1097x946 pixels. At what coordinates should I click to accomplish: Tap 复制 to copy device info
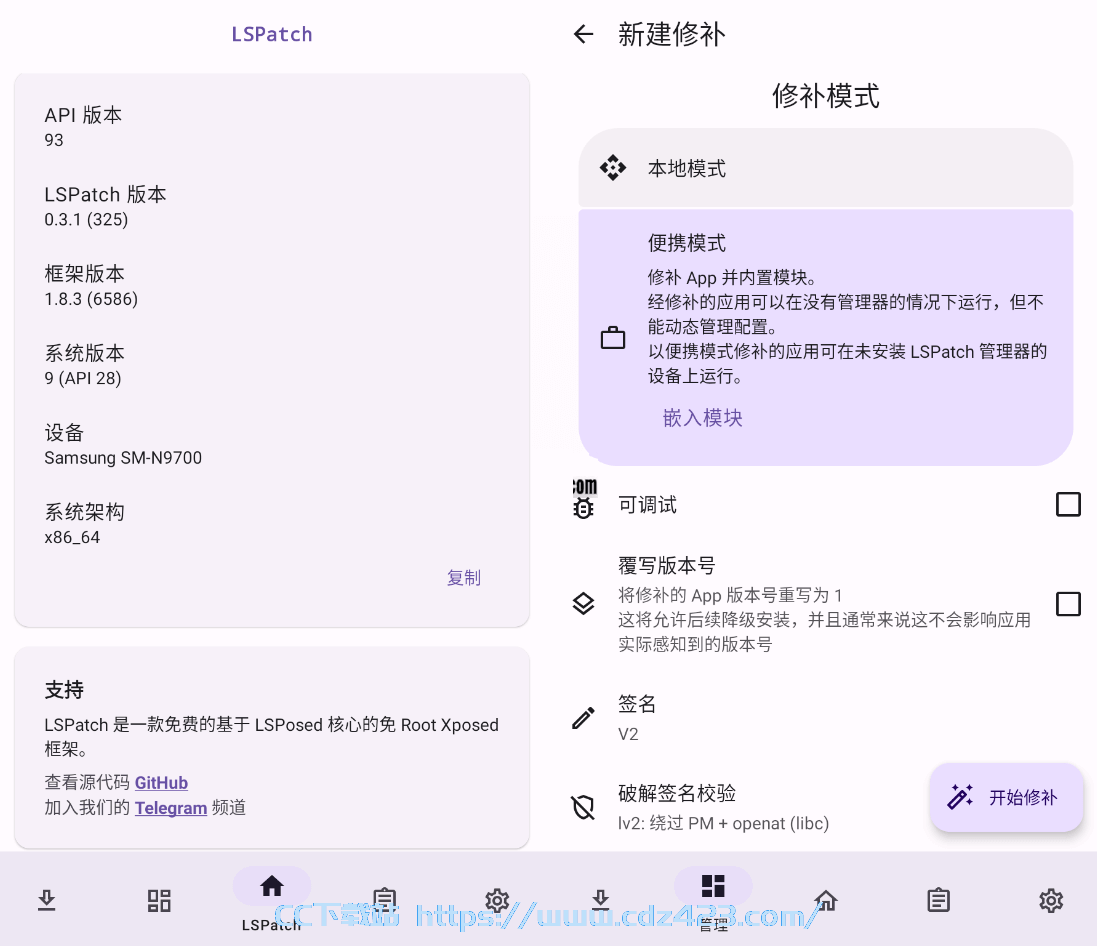tap(464, 577)
